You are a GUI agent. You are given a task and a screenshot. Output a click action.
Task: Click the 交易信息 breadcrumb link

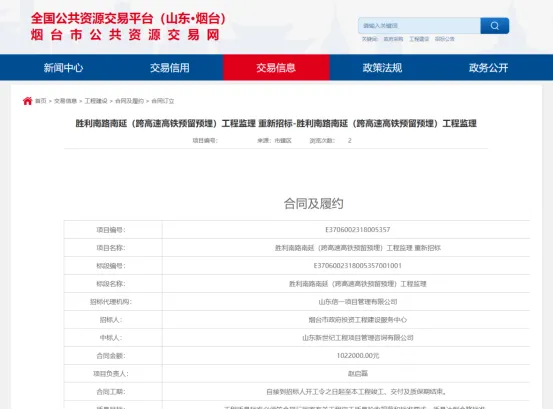pos(65,101)
